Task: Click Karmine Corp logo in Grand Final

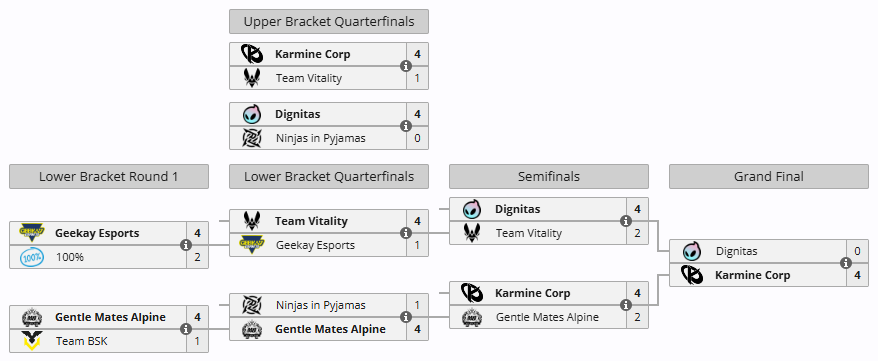Action: point(692,275)
